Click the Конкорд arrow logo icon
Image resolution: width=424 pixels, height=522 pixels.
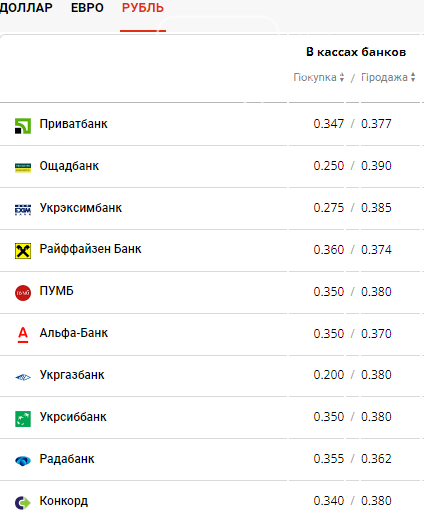[x=23, y=503]
